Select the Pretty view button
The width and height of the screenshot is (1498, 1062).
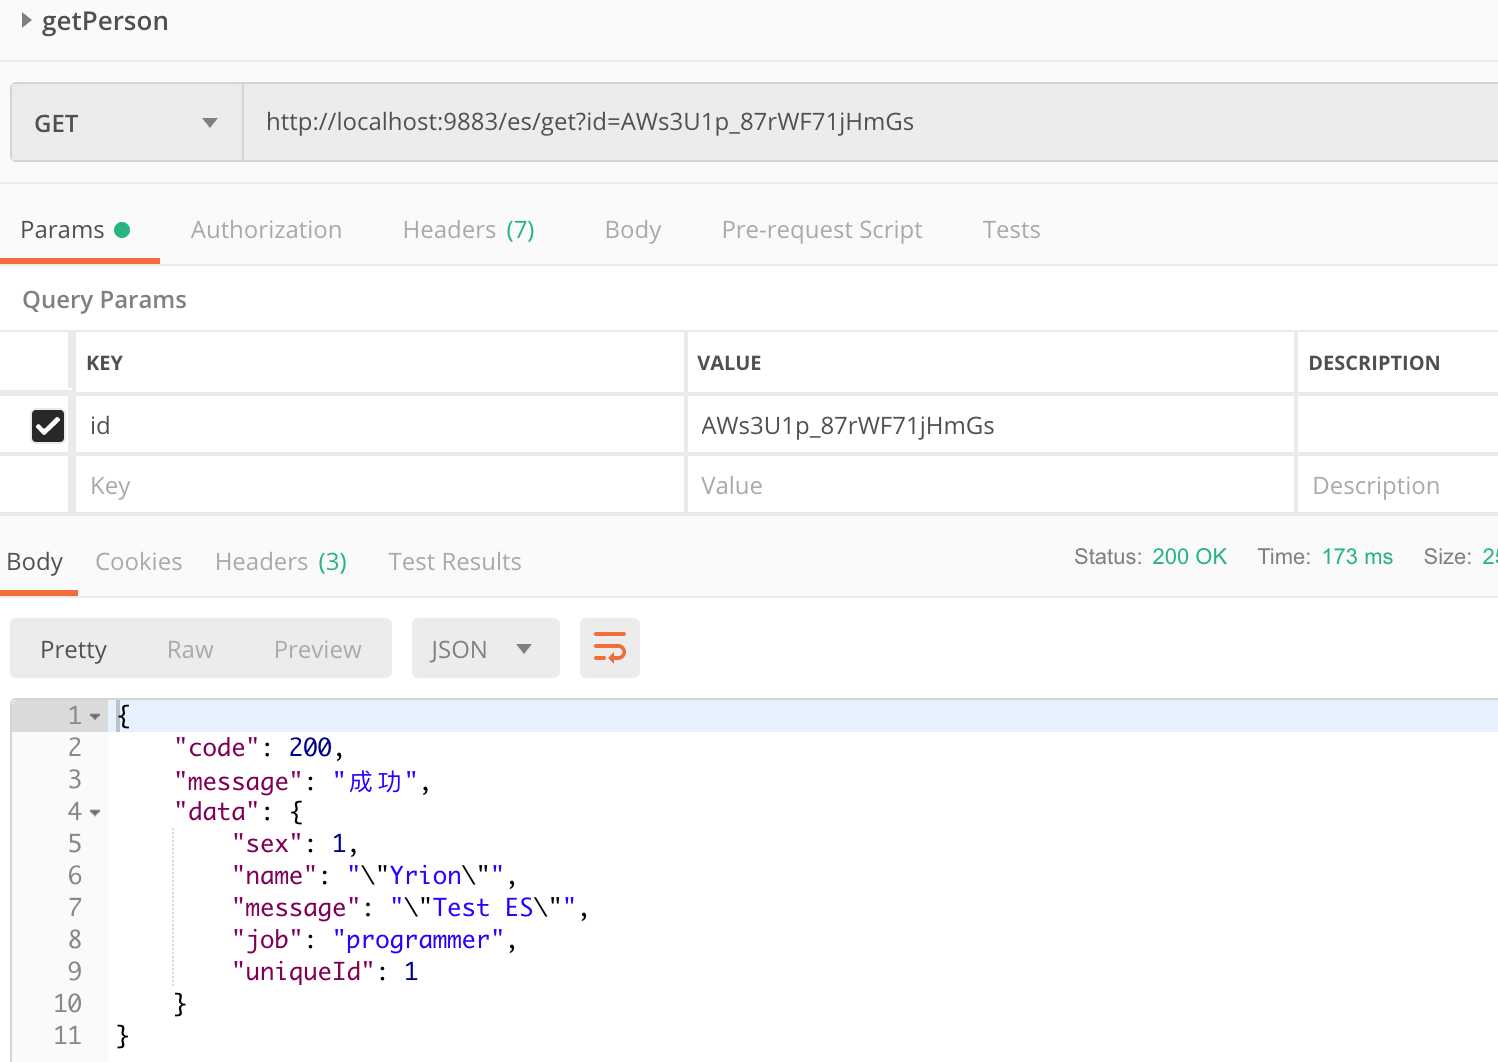coord(73,649)
